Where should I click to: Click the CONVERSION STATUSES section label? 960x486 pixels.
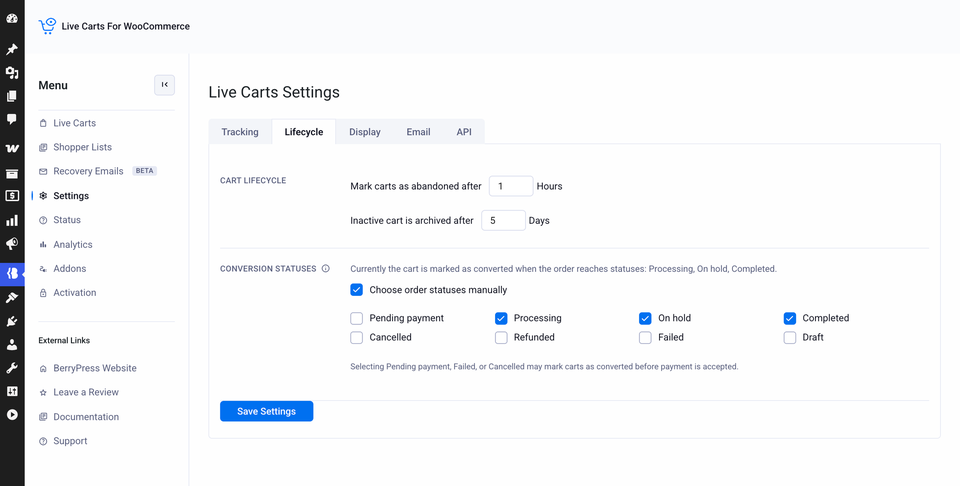coord(268,268)
